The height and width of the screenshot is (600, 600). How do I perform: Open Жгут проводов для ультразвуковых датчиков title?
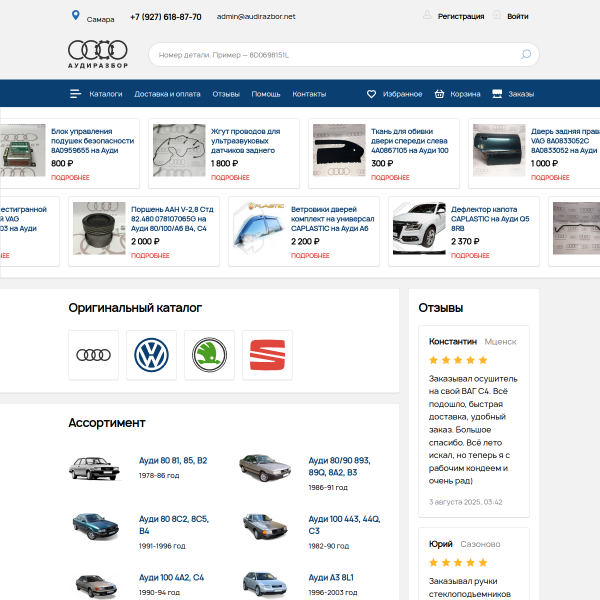point(245,141)
